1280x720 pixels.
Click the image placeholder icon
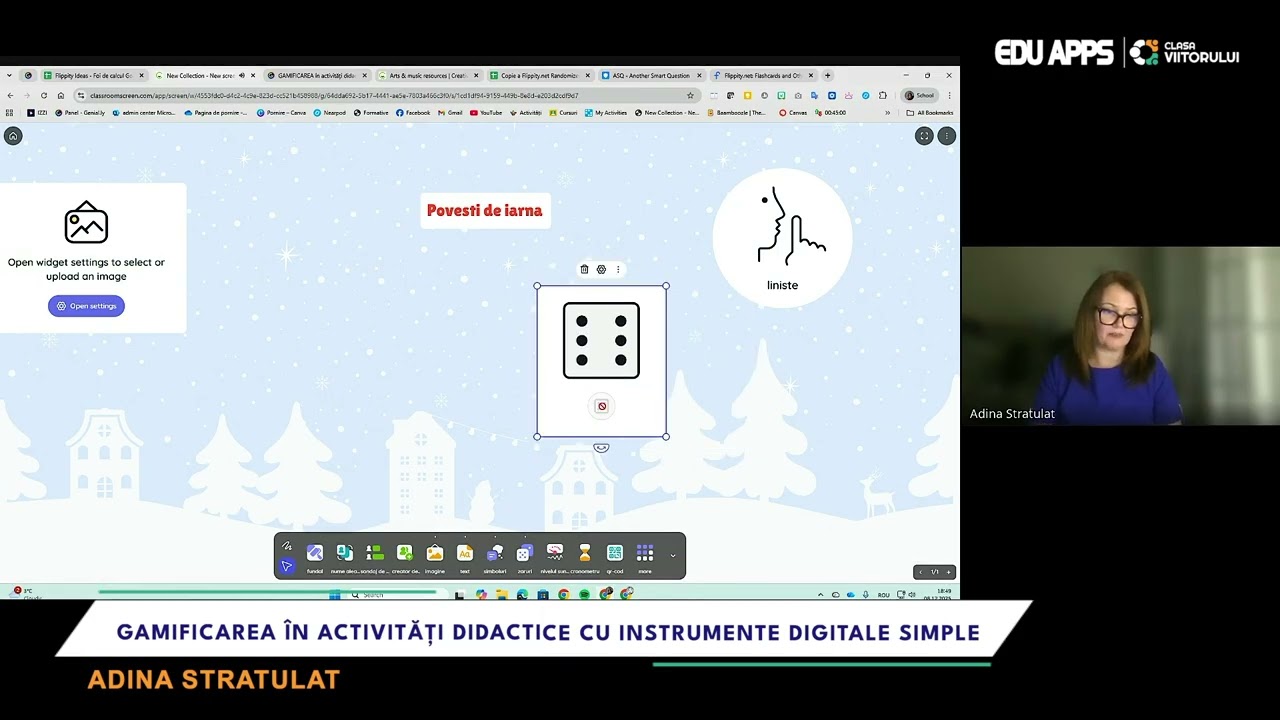point(86,223)
